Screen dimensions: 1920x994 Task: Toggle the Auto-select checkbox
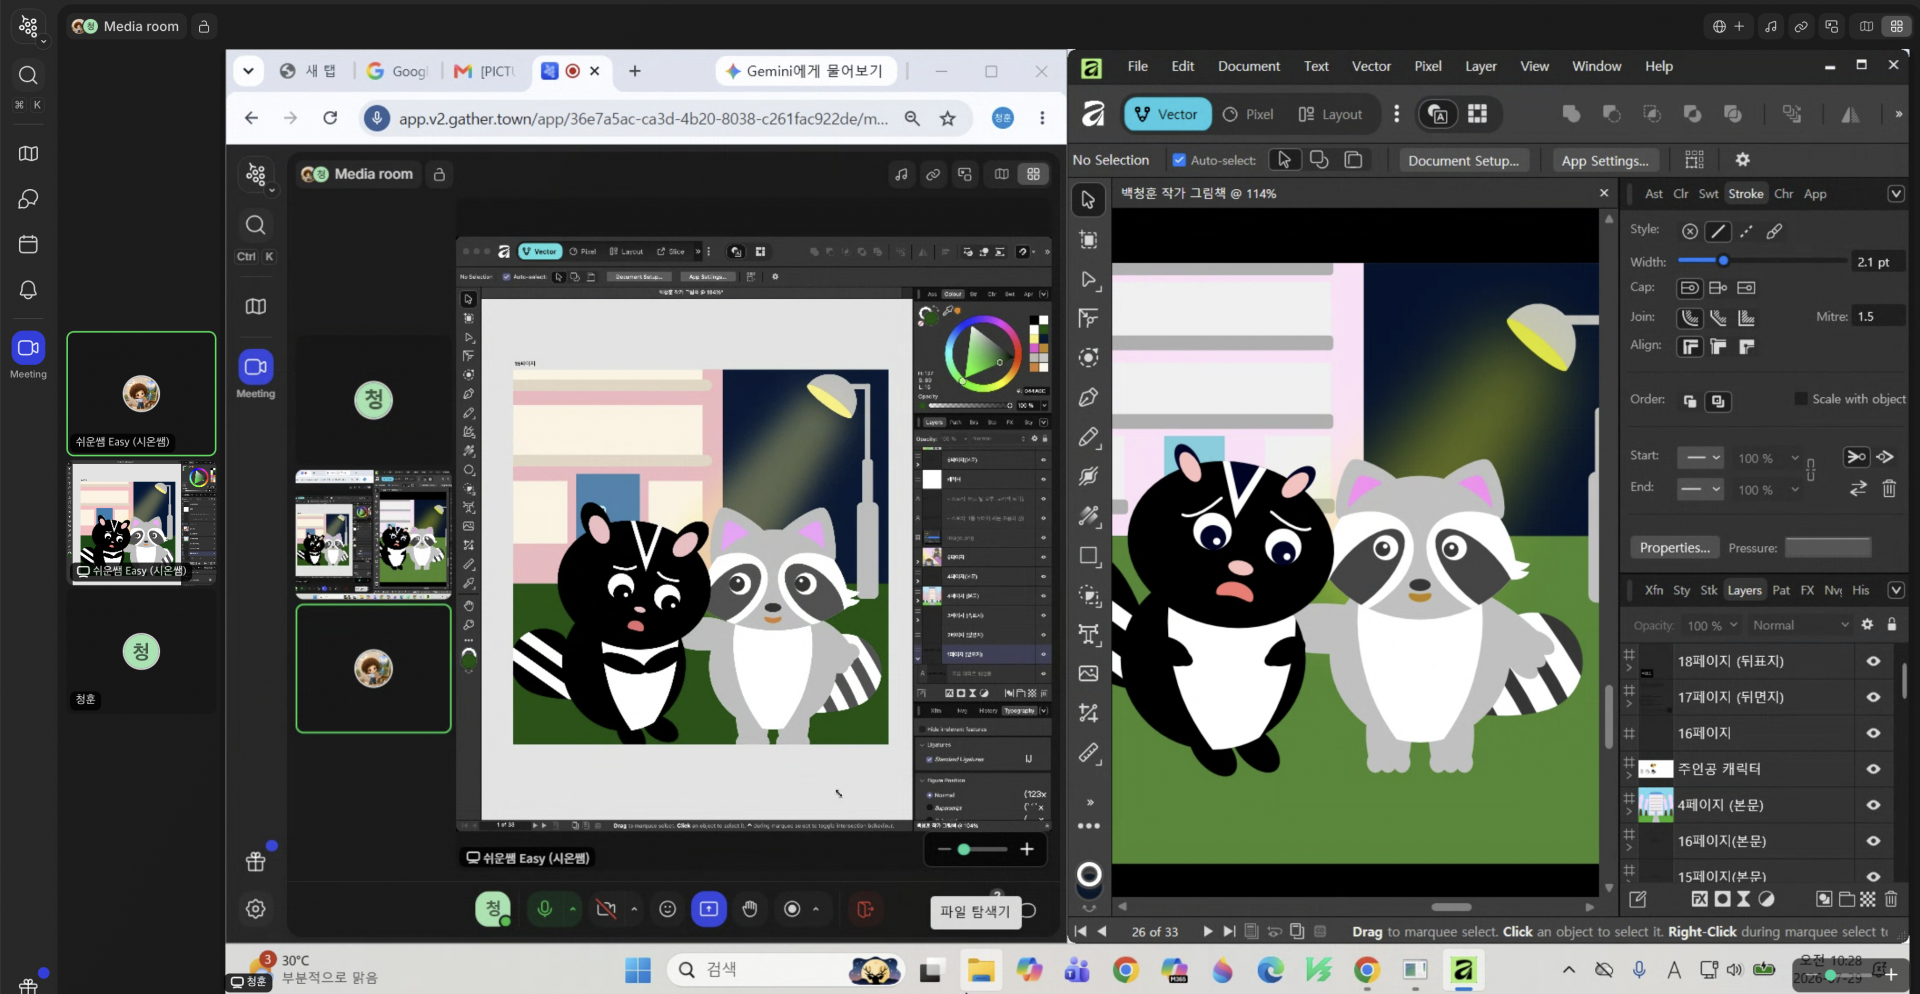point(1179,160)
